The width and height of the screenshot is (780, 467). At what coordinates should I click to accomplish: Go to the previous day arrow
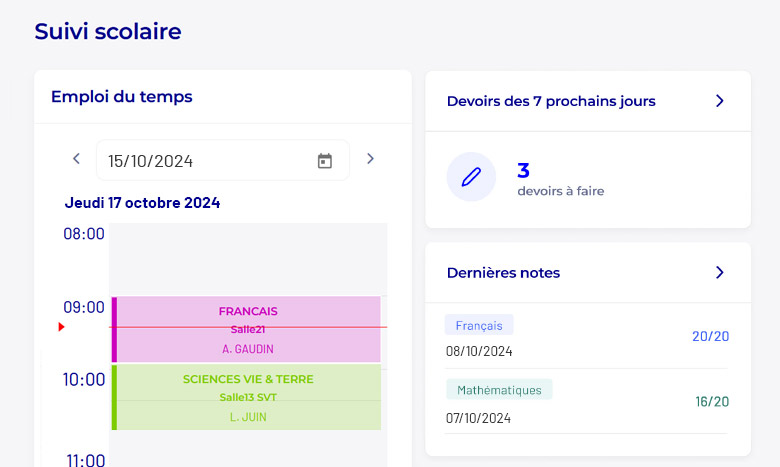[x=76, y=159]
